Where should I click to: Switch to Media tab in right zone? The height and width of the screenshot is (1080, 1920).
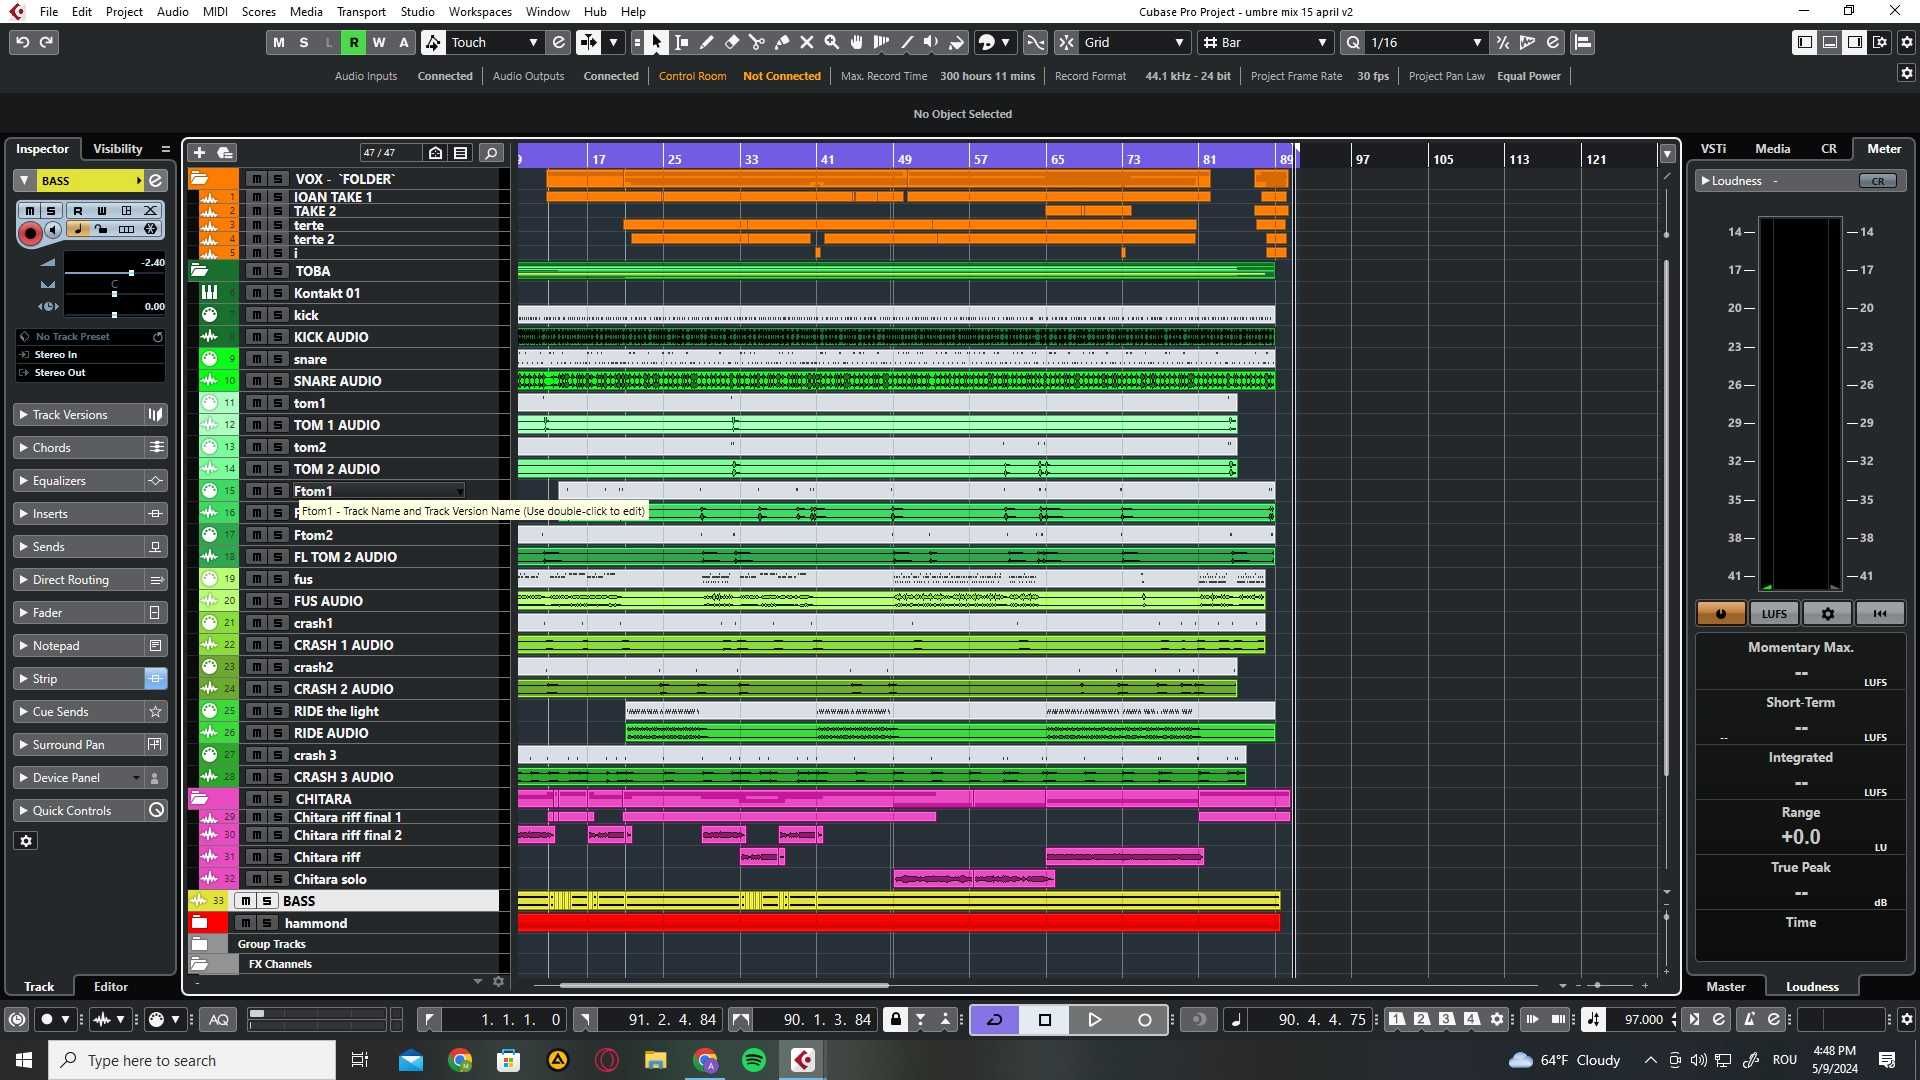1772,149
